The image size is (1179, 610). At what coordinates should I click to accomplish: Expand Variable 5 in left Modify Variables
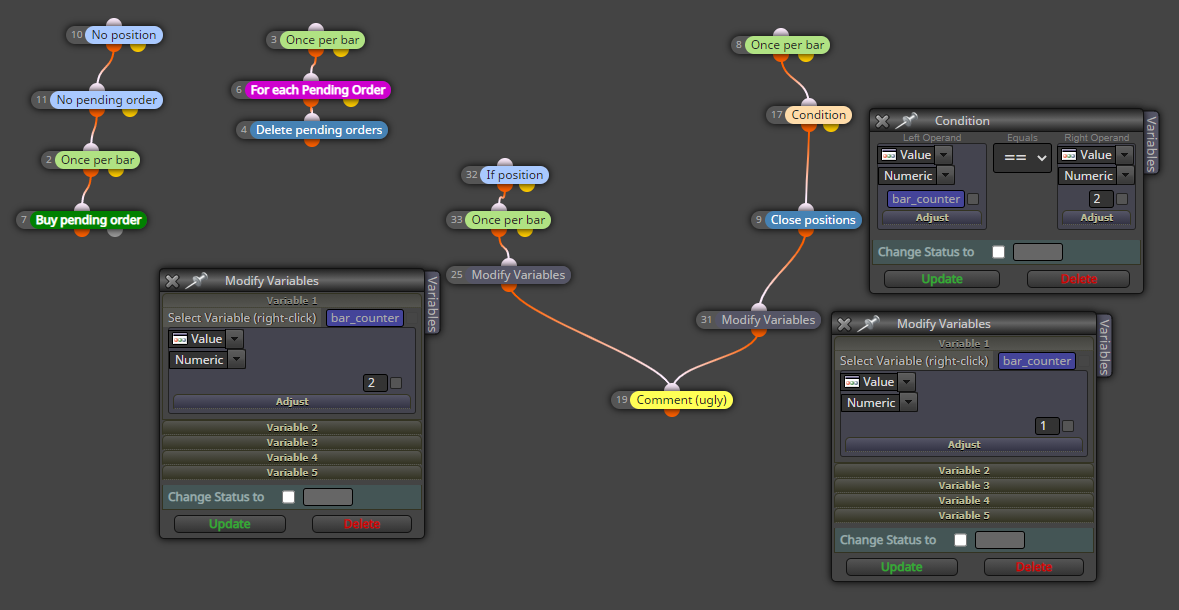click(292, 472)
